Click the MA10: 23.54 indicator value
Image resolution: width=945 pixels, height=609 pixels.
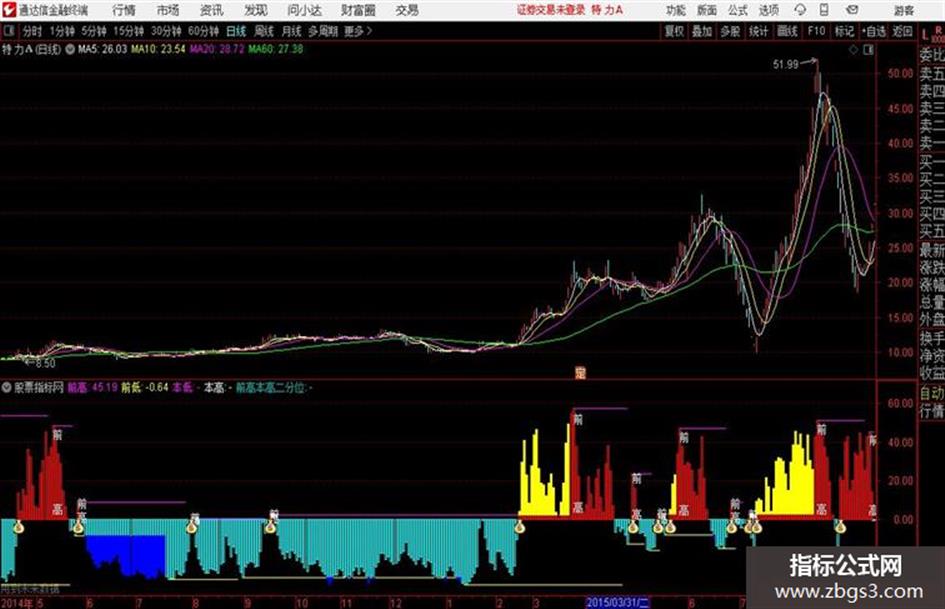(158, 49)
